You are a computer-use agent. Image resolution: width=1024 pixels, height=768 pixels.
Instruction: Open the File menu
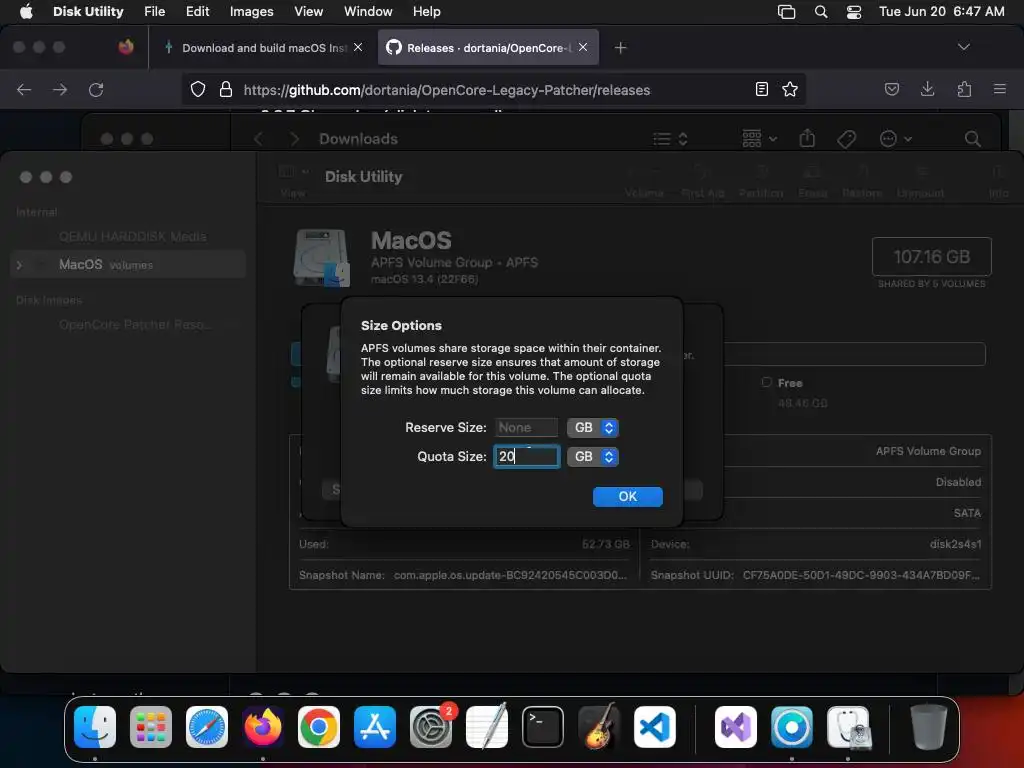tap(154, 12)
